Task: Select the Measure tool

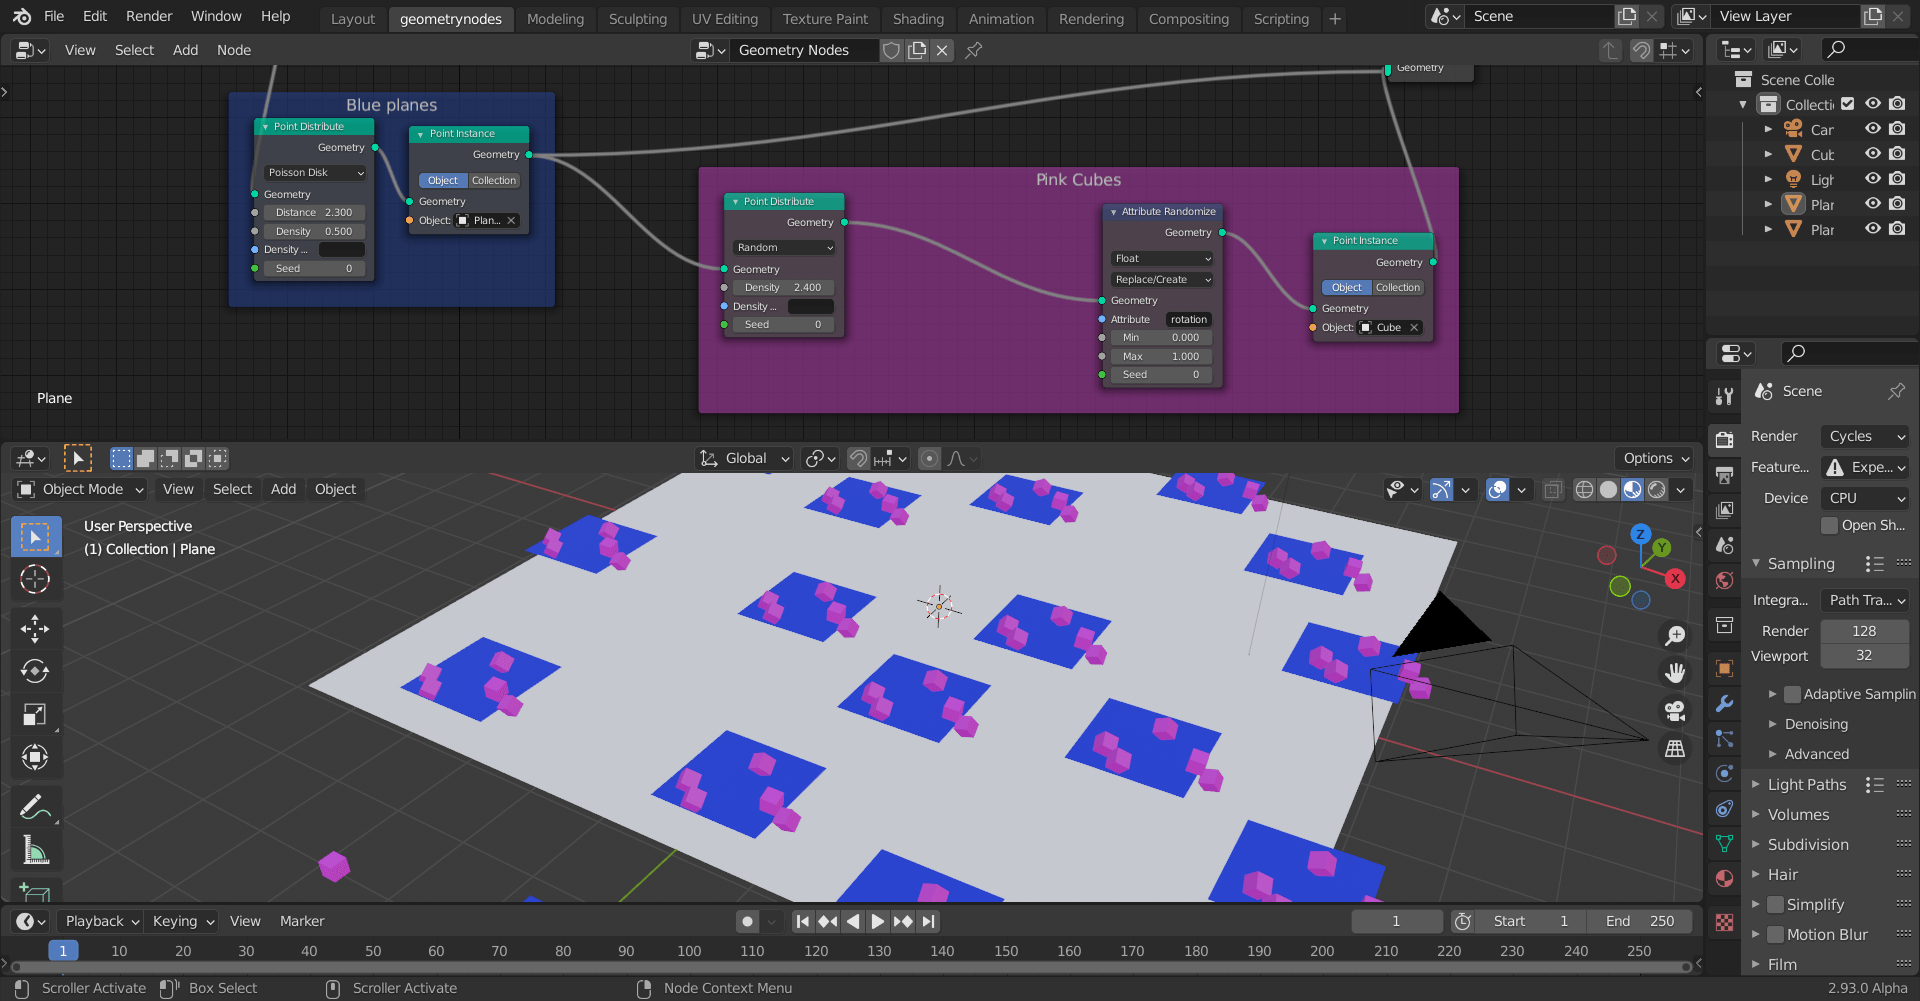Action: 35,850
